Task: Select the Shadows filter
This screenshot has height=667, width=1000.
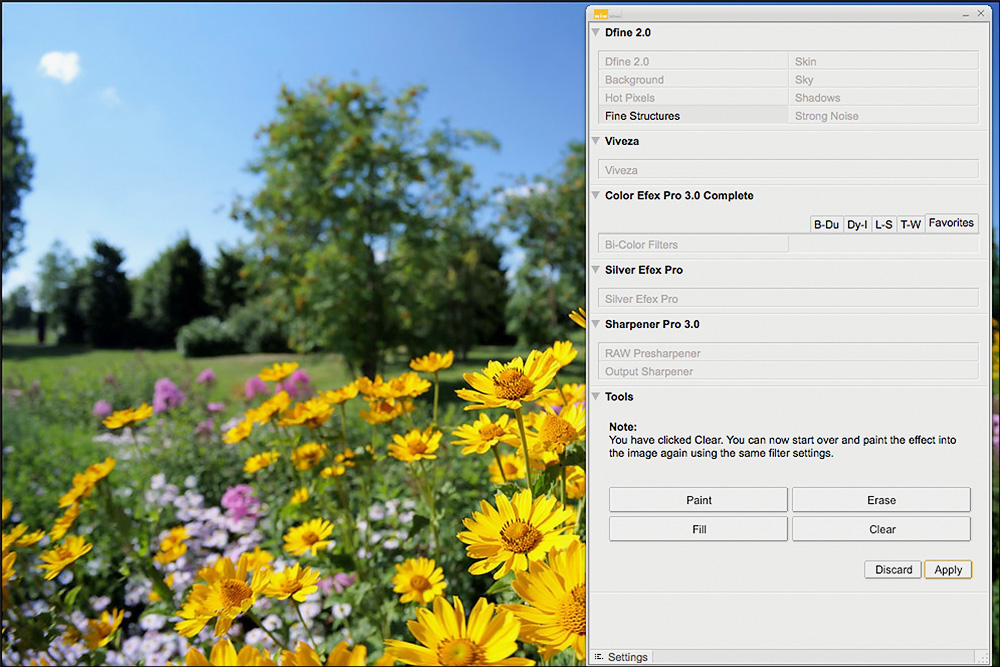Action: pos(883,98)
